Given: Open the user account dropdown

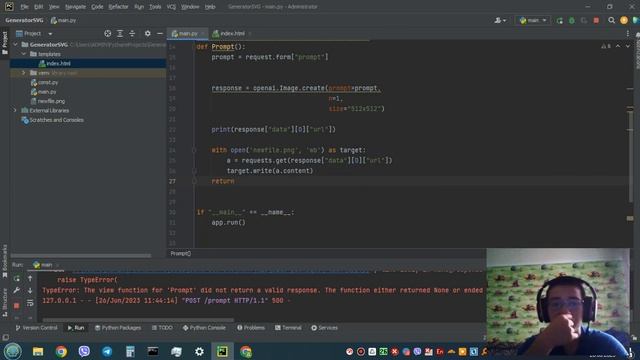Looking at the screenshot, I should (x=500, y=20).
